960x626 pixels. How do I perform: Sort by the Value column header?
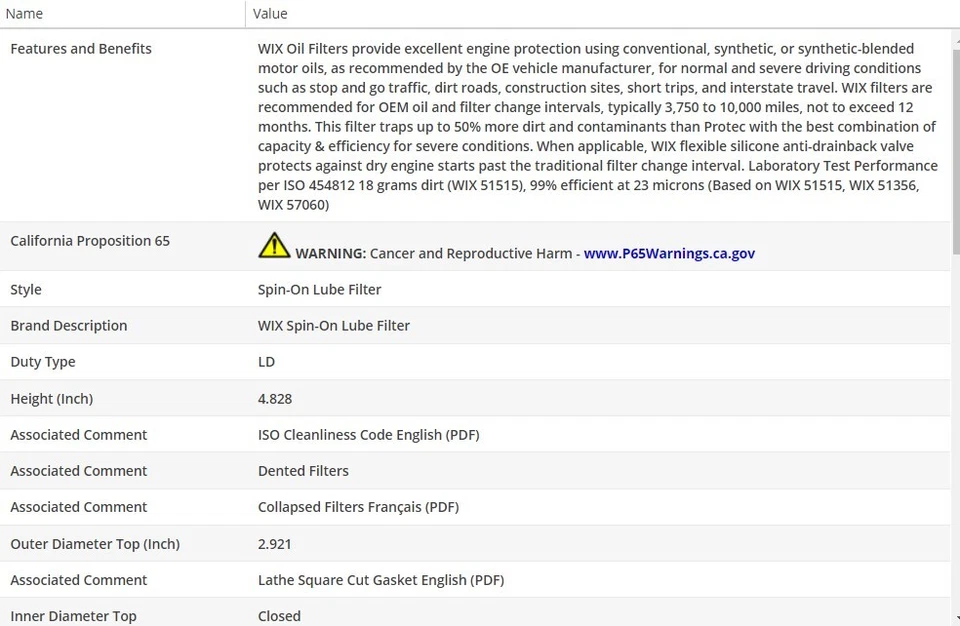coord(270,14)
